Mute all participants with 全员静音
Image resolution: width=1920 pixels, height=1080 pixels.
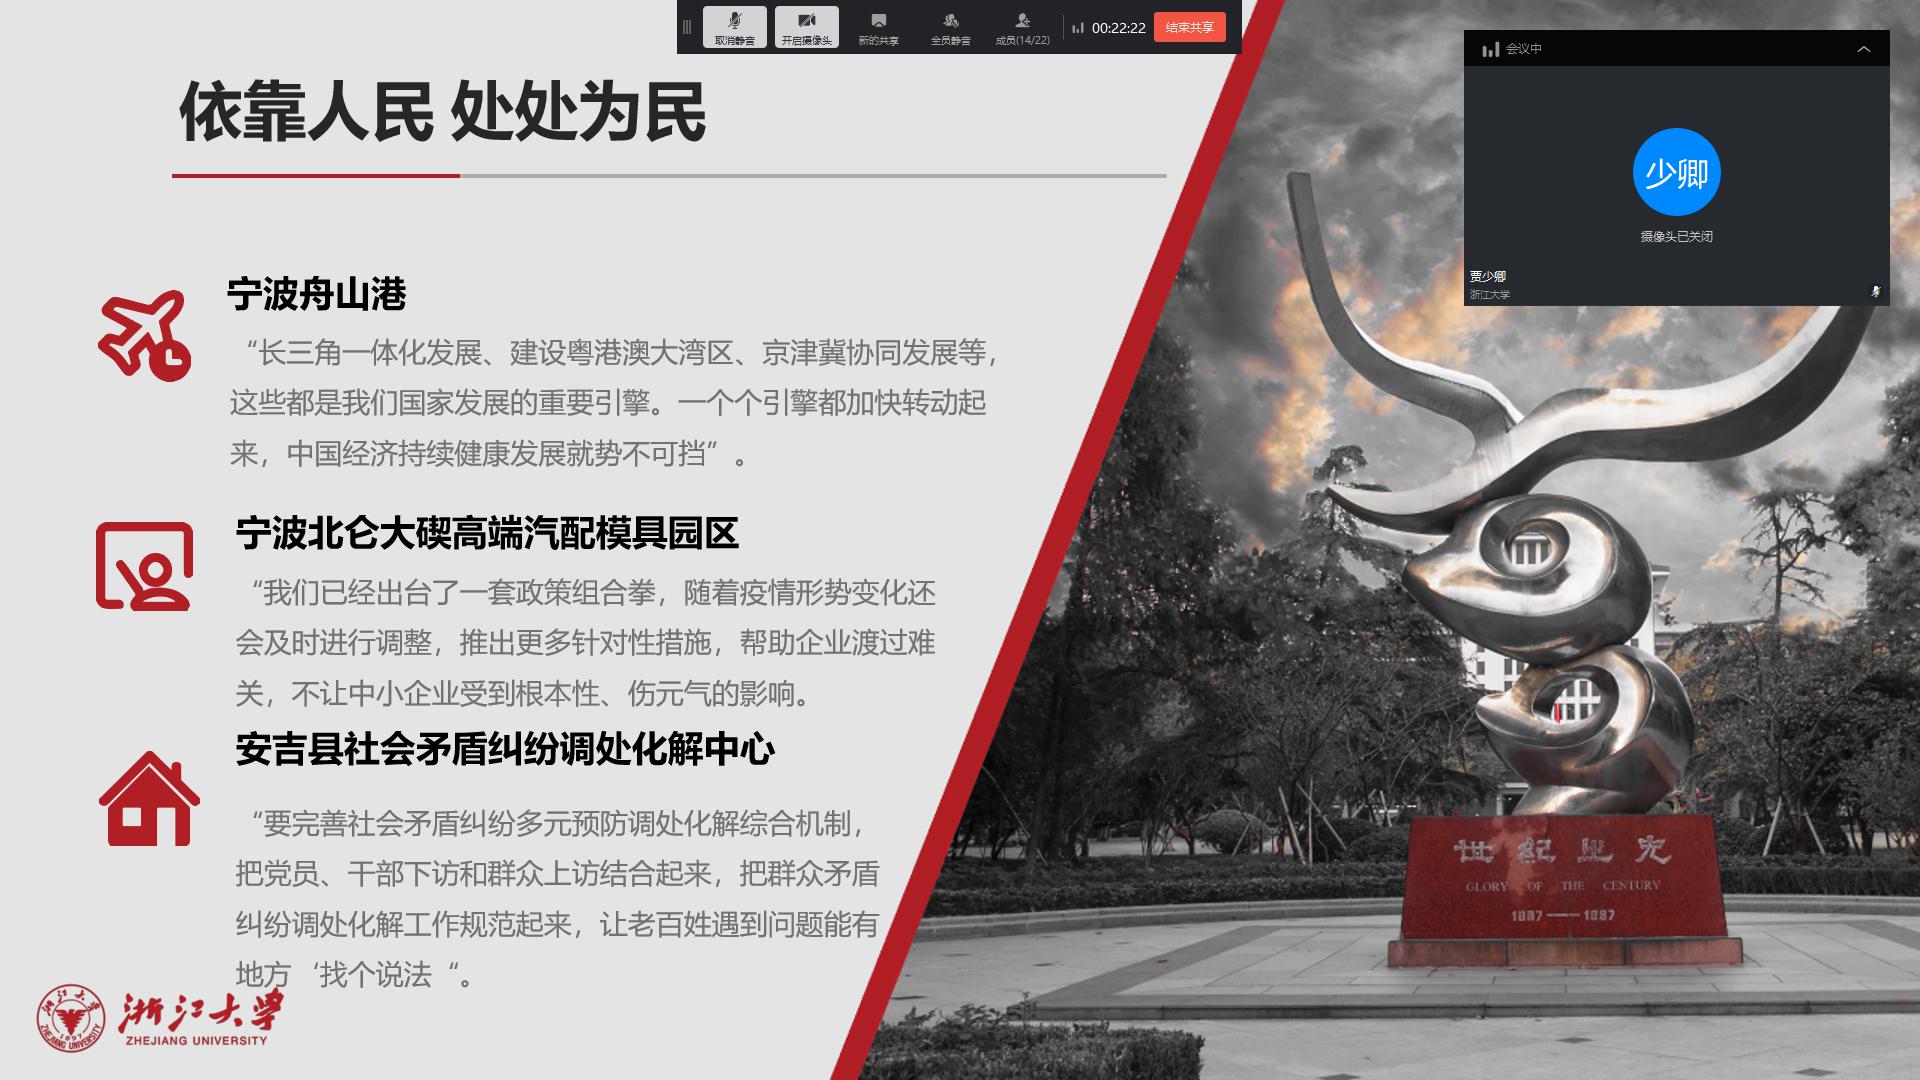pyautogui.click(x=950, y=27)
